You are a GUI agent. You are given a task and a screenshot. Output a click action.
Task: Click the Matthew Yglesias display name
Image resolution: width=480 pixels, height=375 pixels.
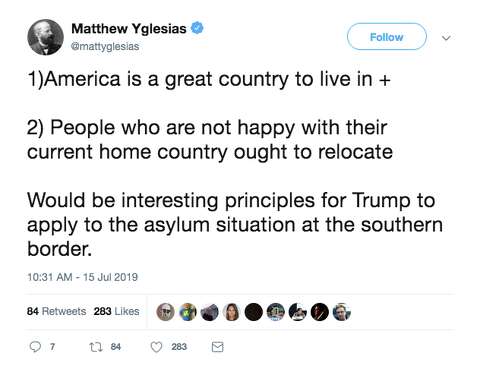pyautogui.click(x=129, y=29)
